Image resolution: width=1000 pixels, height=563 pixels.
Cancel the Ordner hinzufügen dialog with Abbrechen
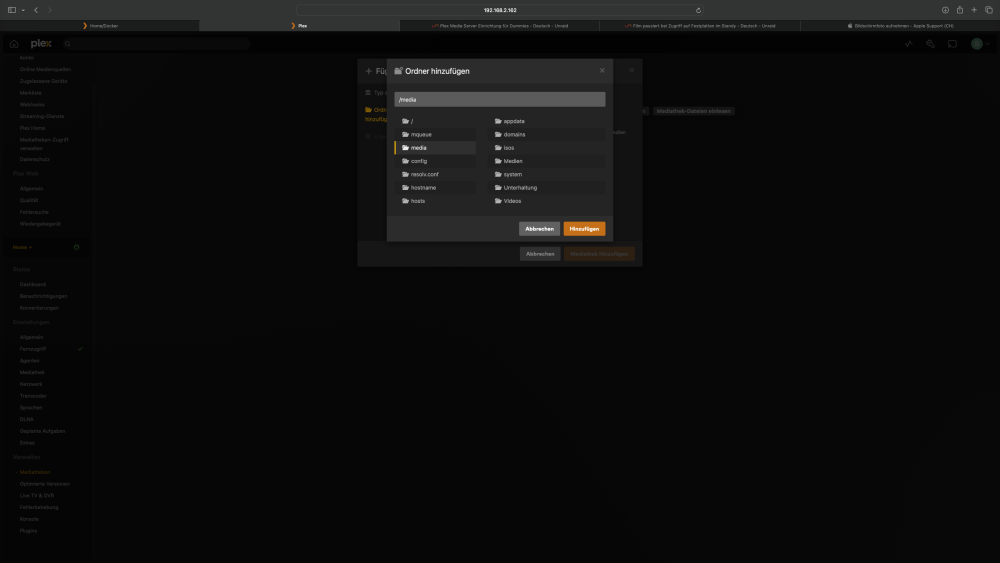540,229
